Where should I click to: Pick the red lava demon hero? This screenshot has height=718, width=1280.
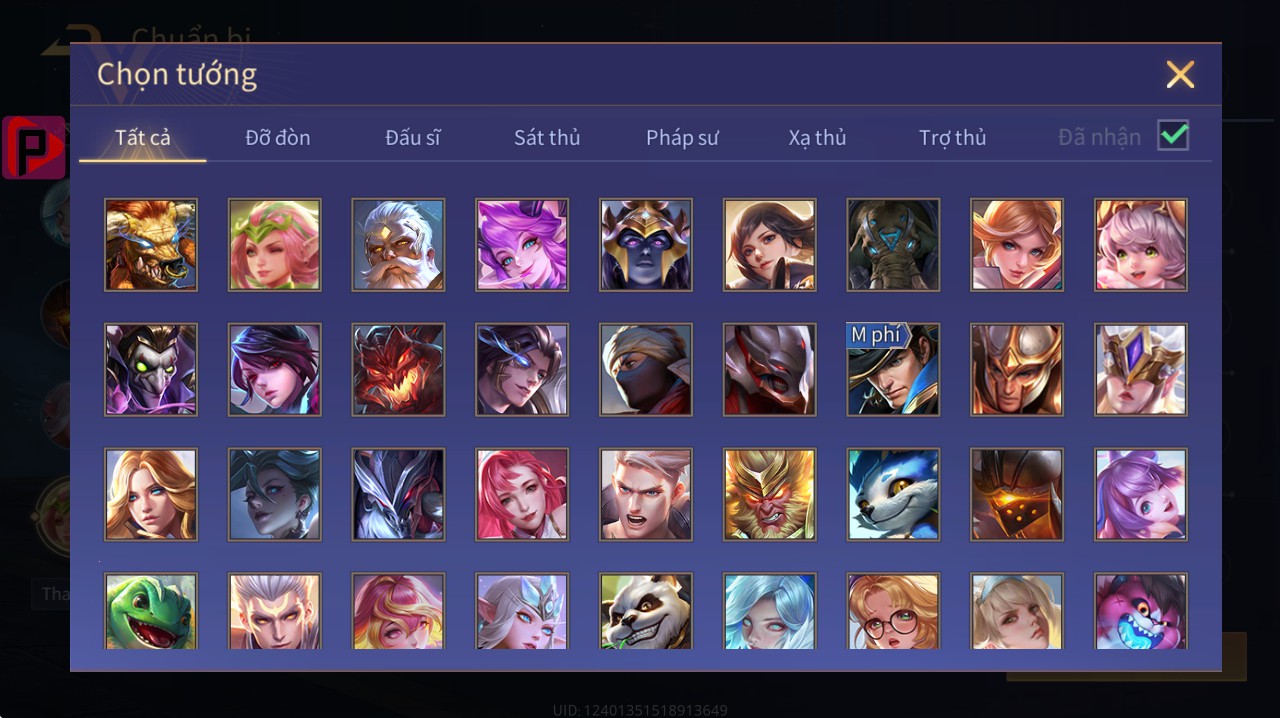(398, 370)
